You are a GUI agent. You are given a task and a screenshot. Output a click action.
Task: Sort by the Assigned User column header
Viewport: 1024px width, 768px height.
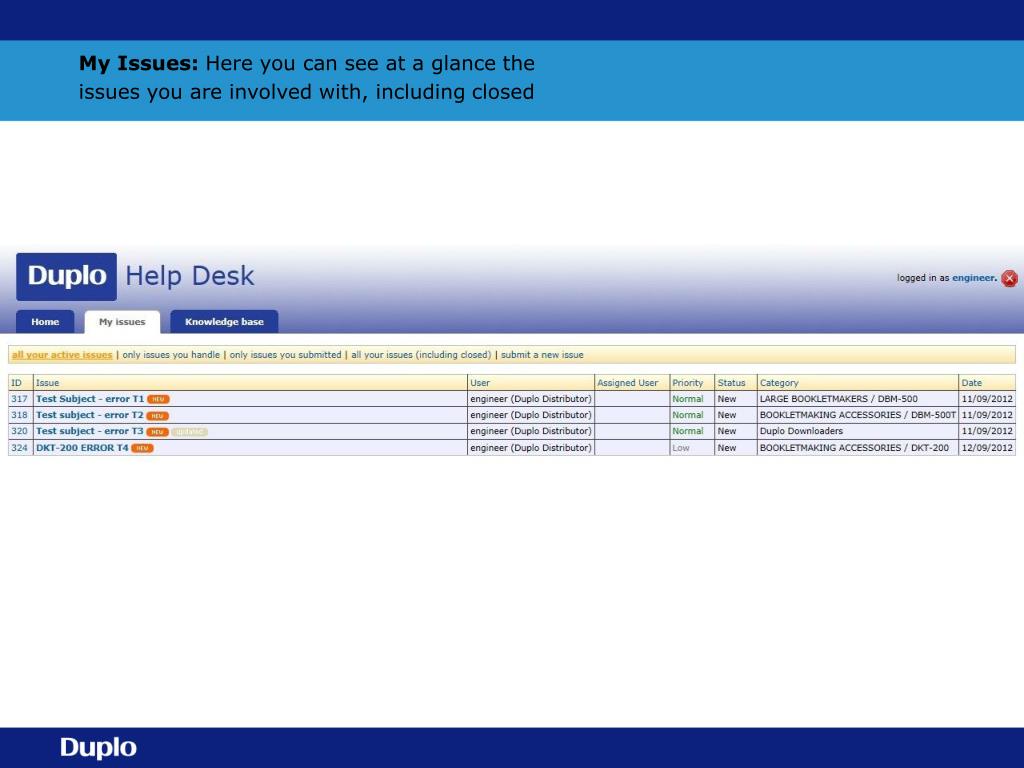point(628,383)
